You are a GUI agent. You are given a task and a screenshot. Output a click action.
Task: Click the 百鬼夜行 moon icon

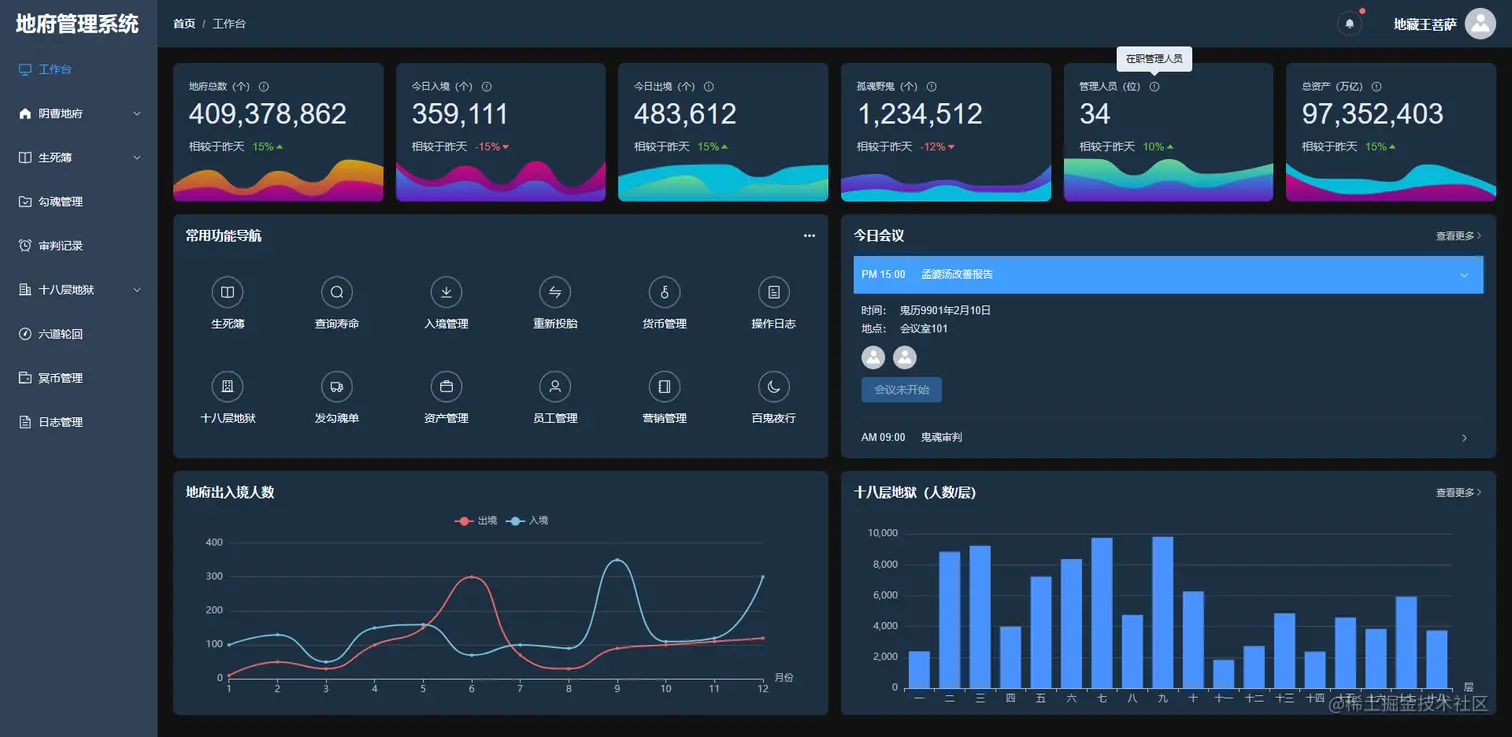(773, 386)
